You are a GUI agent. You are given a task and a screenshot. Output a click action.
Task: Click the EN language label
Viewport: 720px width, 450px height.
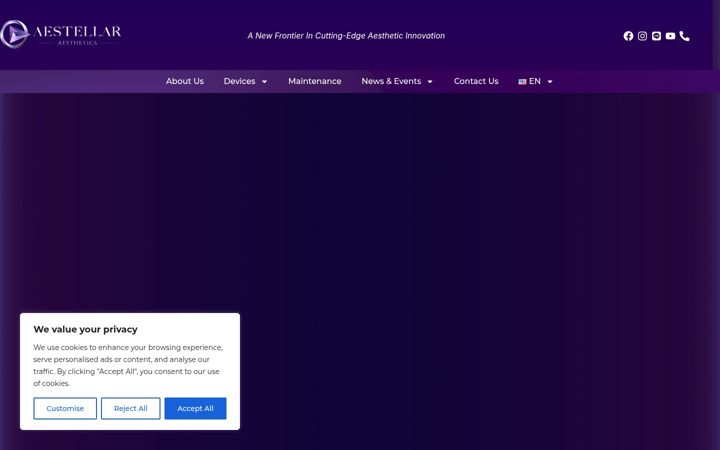click(x=534, y=81)
